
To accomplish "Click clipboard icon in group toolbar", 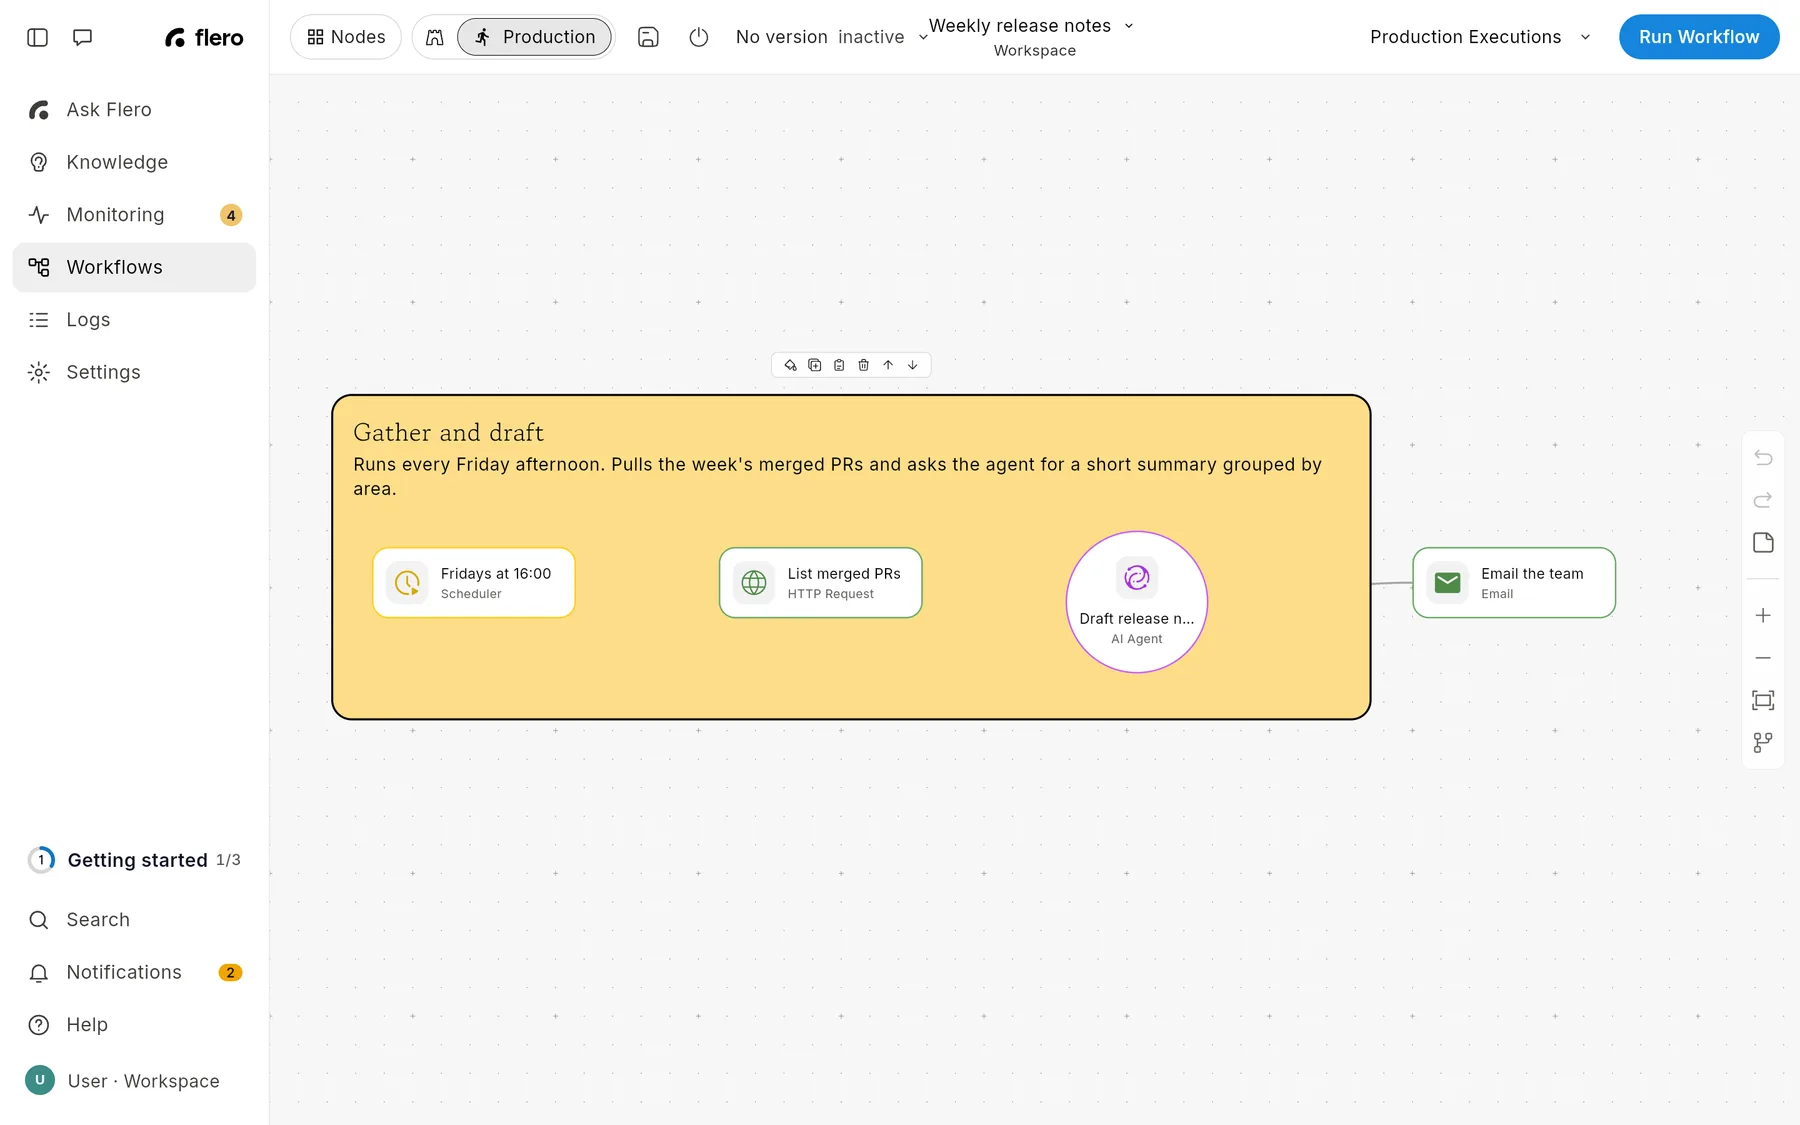I will coord(839,365).
